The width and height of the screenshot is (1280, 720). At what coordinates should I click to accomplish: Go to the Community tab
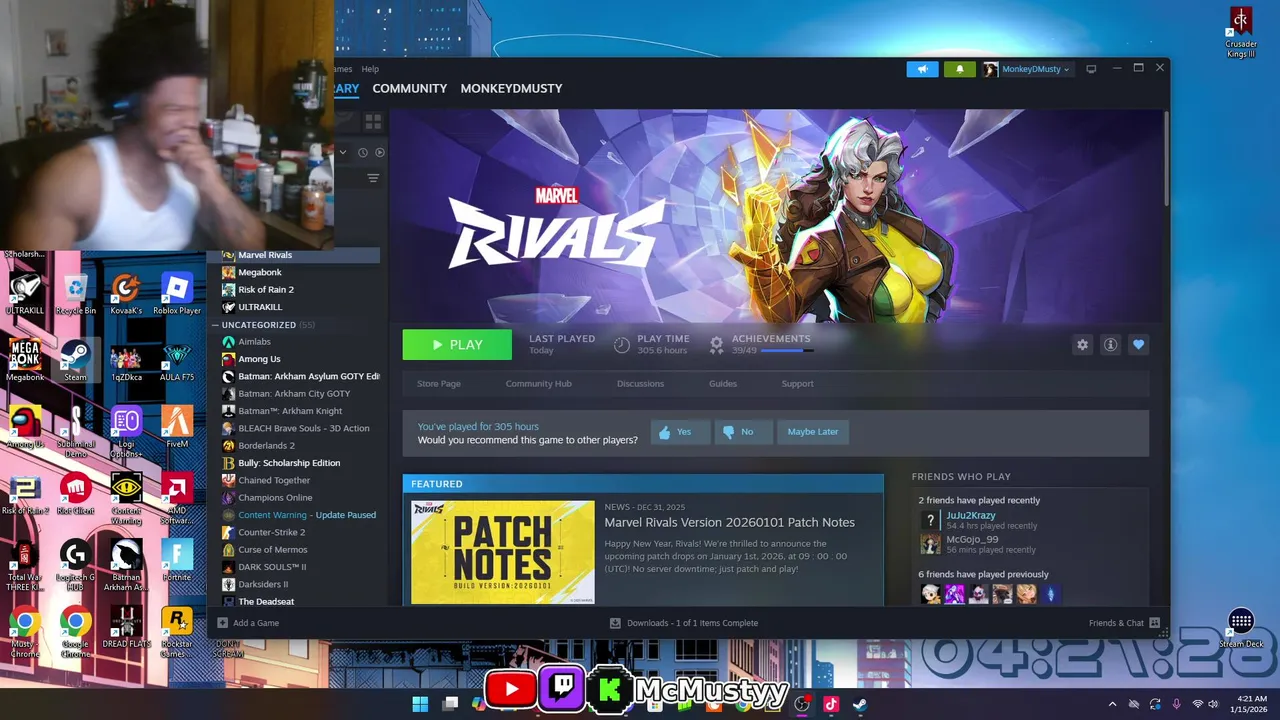point(409,88)
